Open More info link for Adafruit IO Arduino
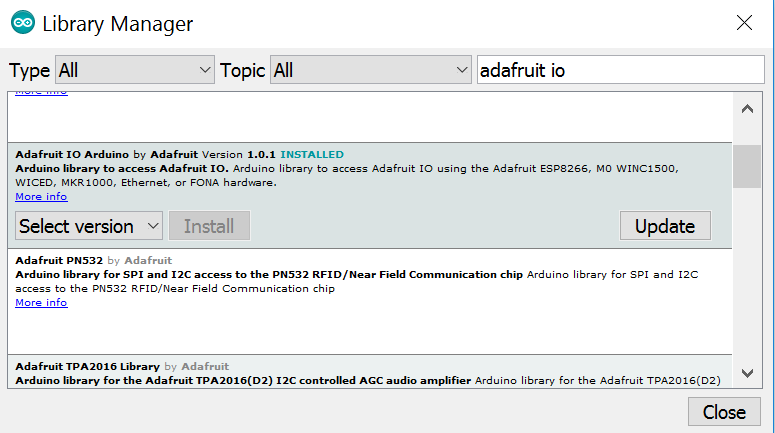Image resolution: width=775 pixels, height=433 pixels. (41, 196)
